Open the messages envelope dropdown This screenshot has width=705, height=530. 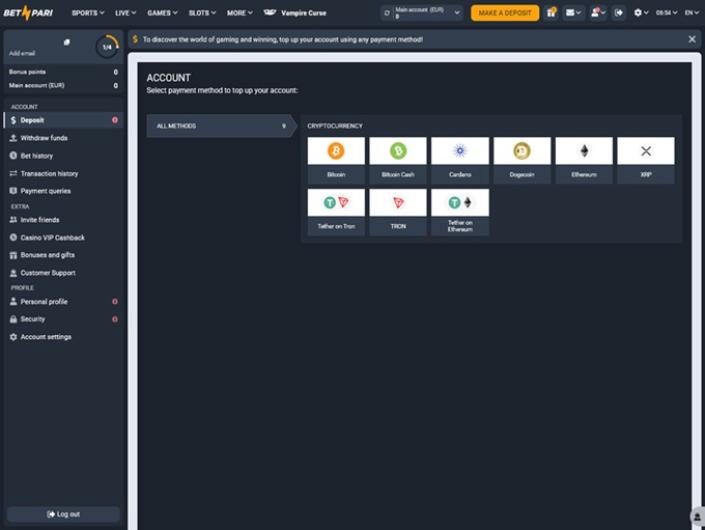click(x=573, y=13)
